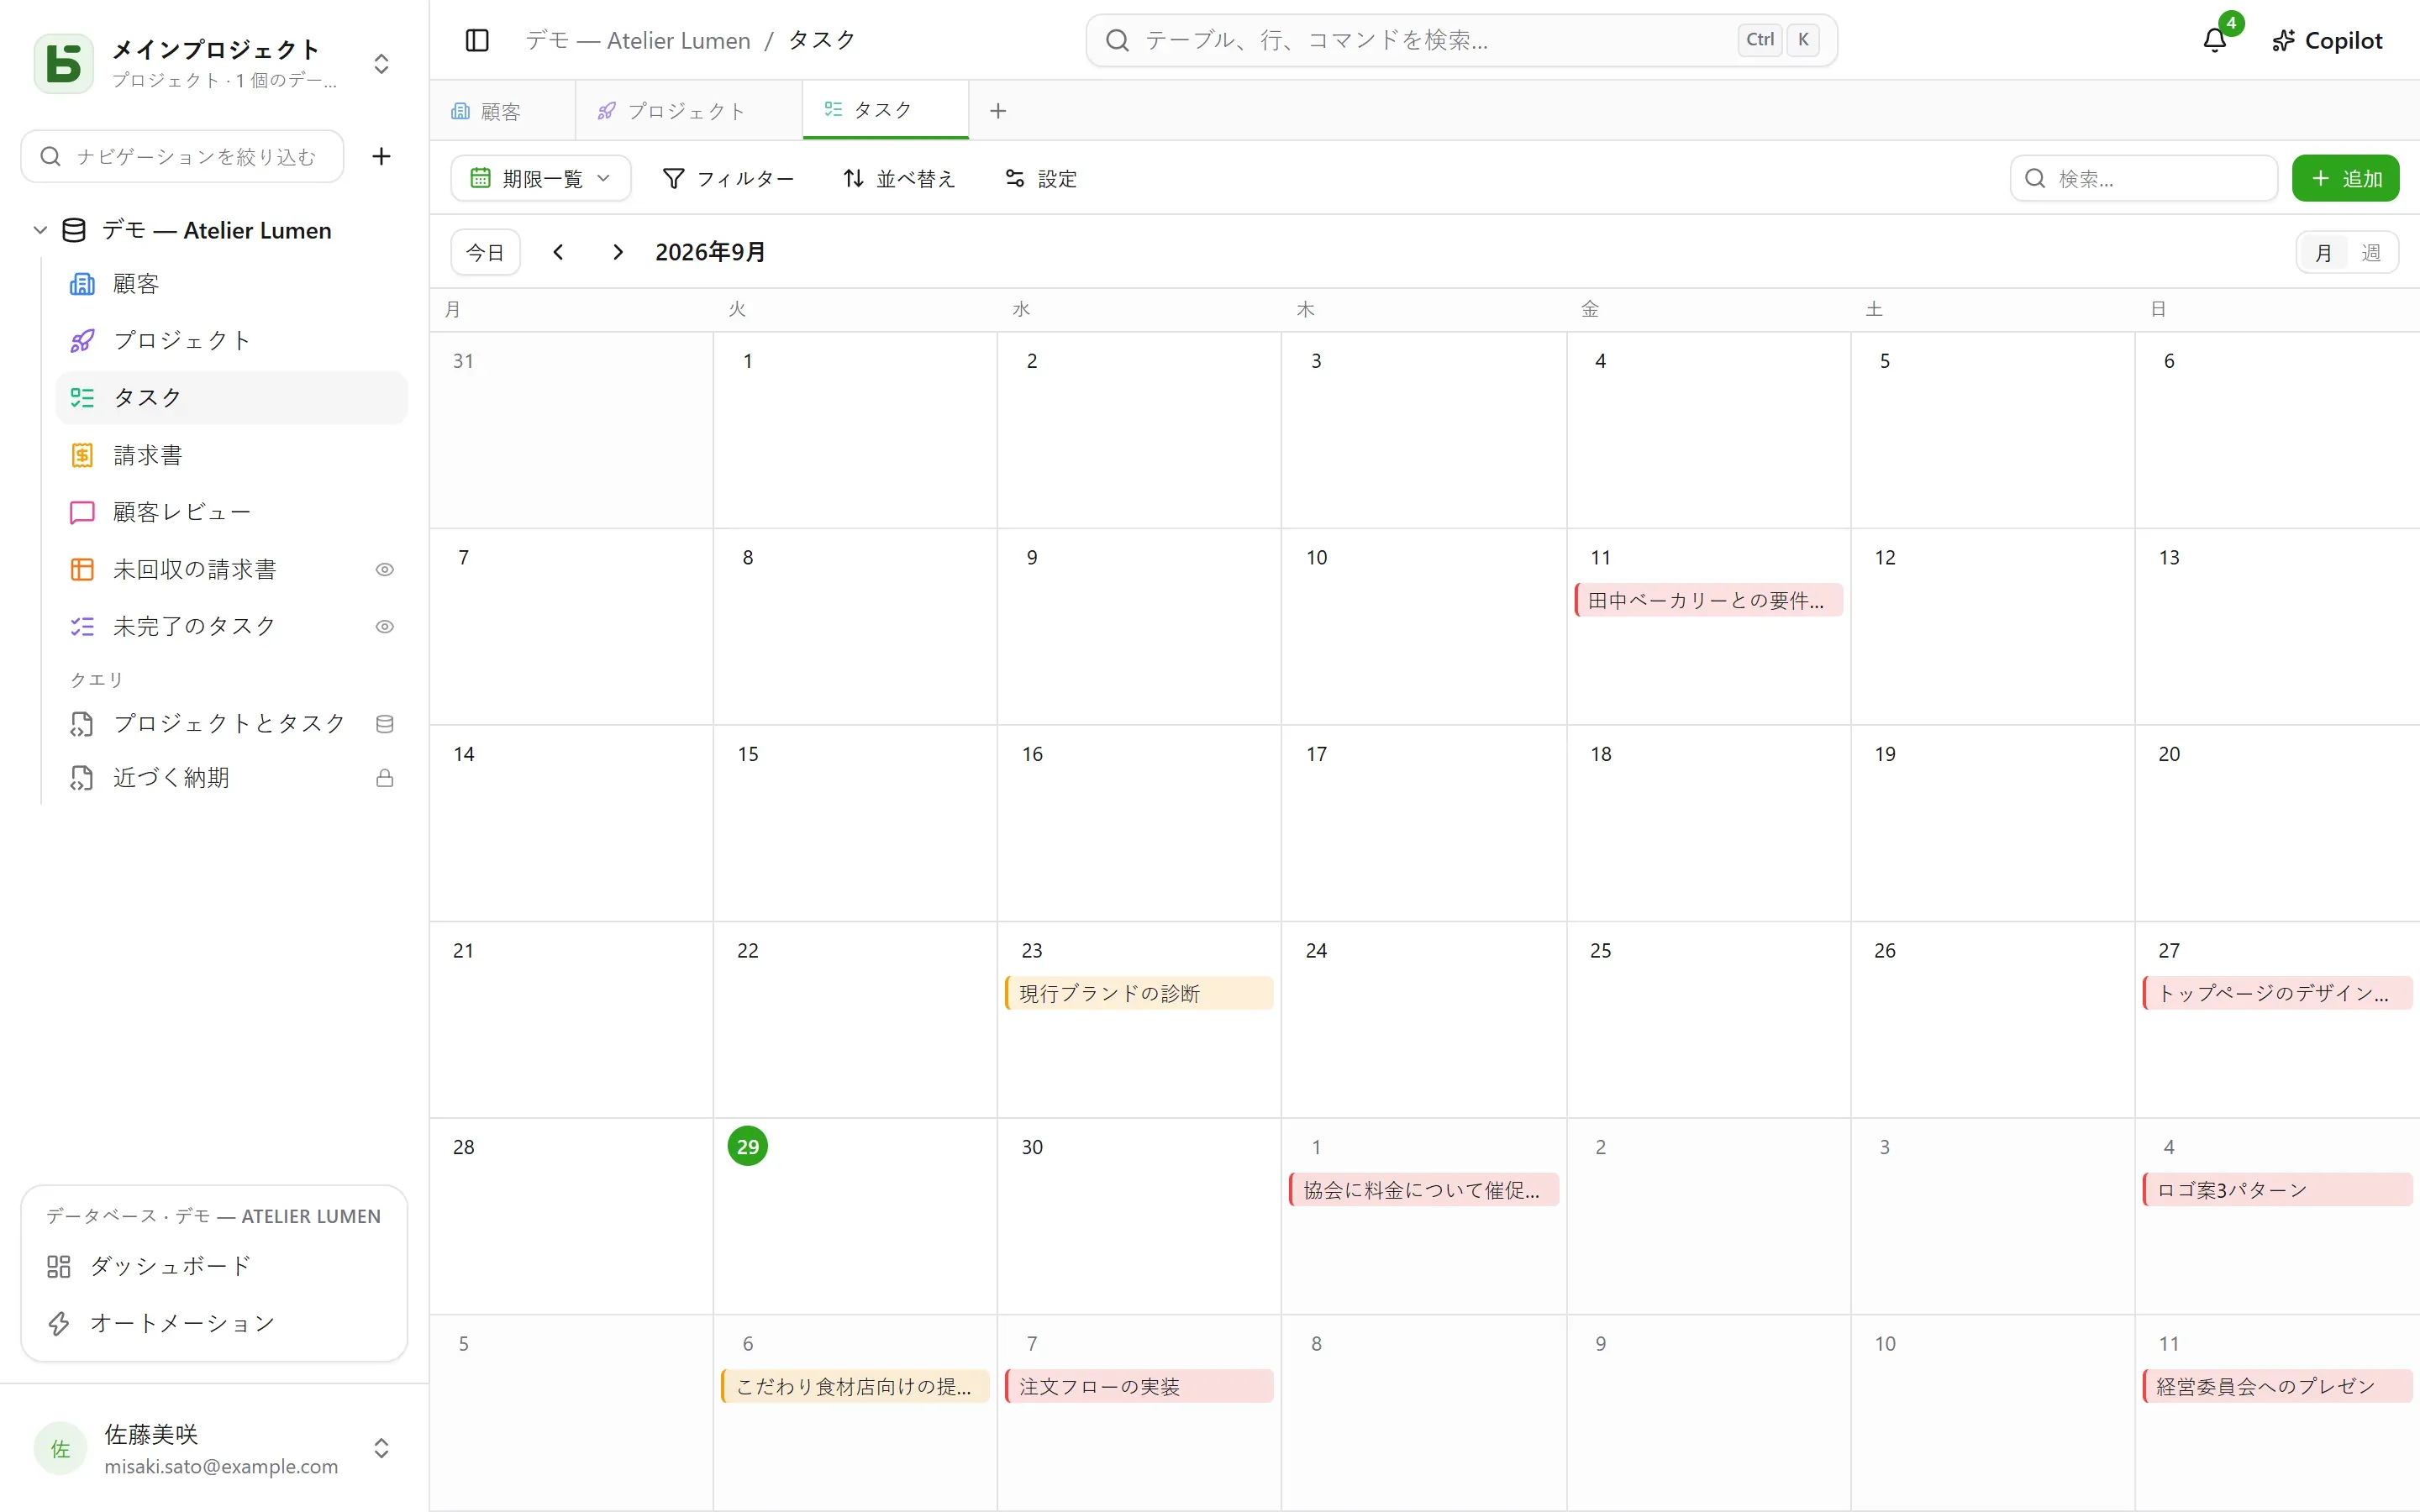2420x1512 pixels.
Task: Add new tab with plus
Action: click(998, 111)
